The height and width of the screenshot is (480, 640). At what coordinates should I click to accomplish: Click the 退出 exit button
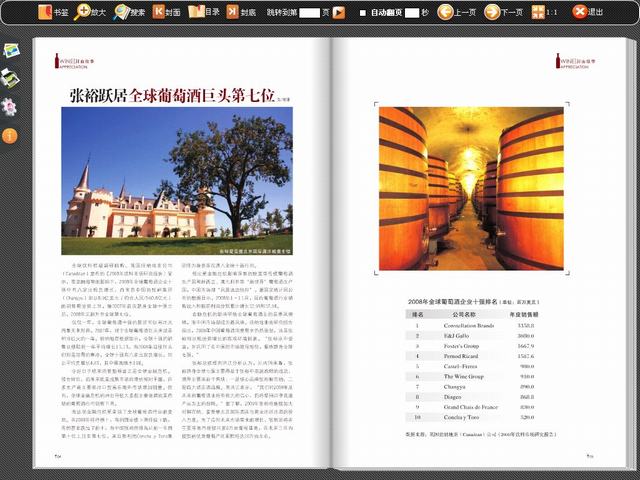click(587, 12)
